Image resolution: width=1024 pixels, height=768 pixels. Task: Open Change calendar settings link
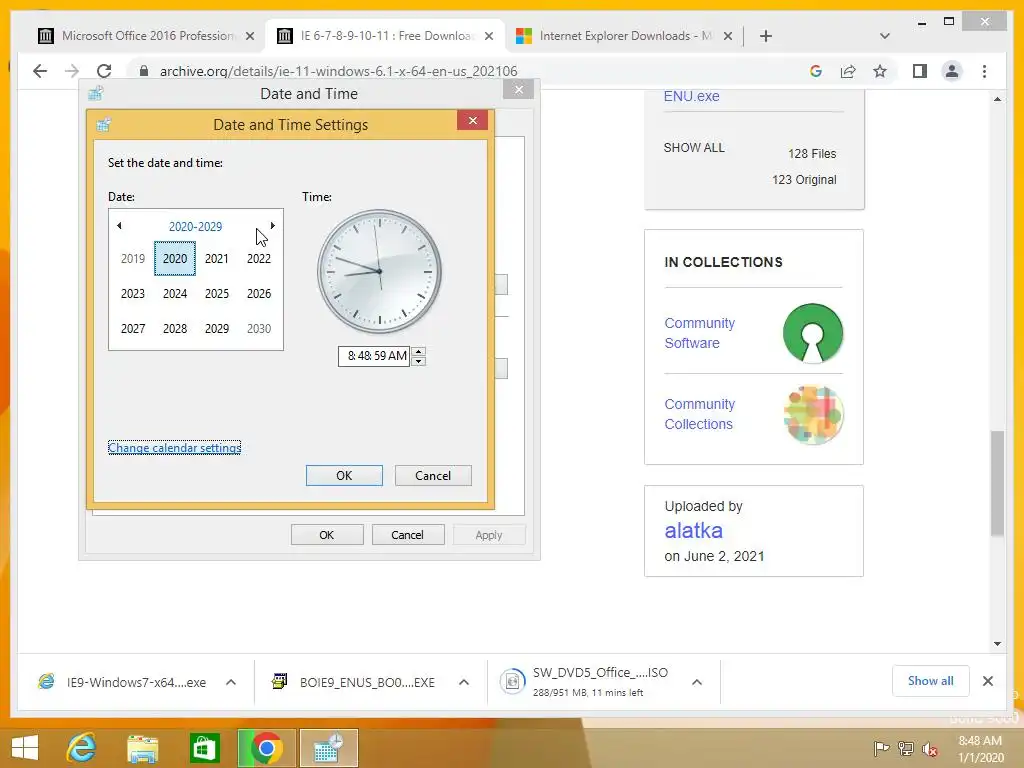174,448
